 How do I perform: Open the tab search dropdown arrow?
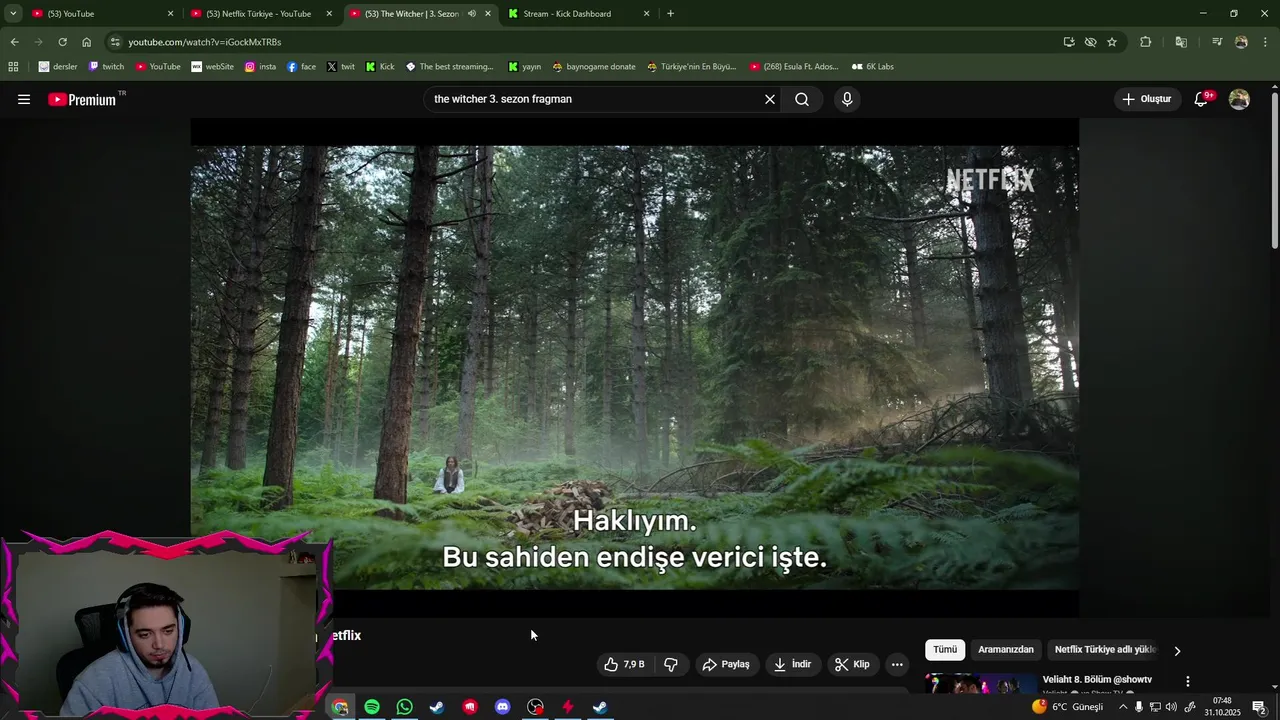13,14
